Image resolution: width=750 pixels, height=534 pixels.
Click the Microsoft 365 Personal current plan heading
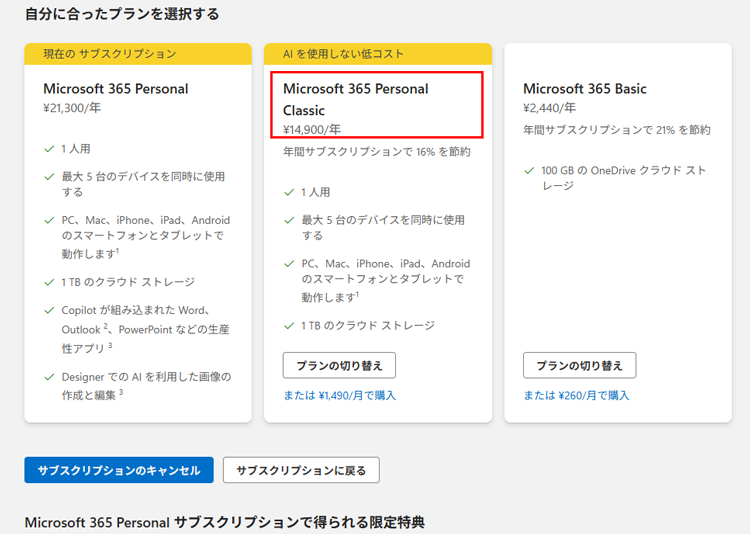pyautogui.click(x=116, y=89)
